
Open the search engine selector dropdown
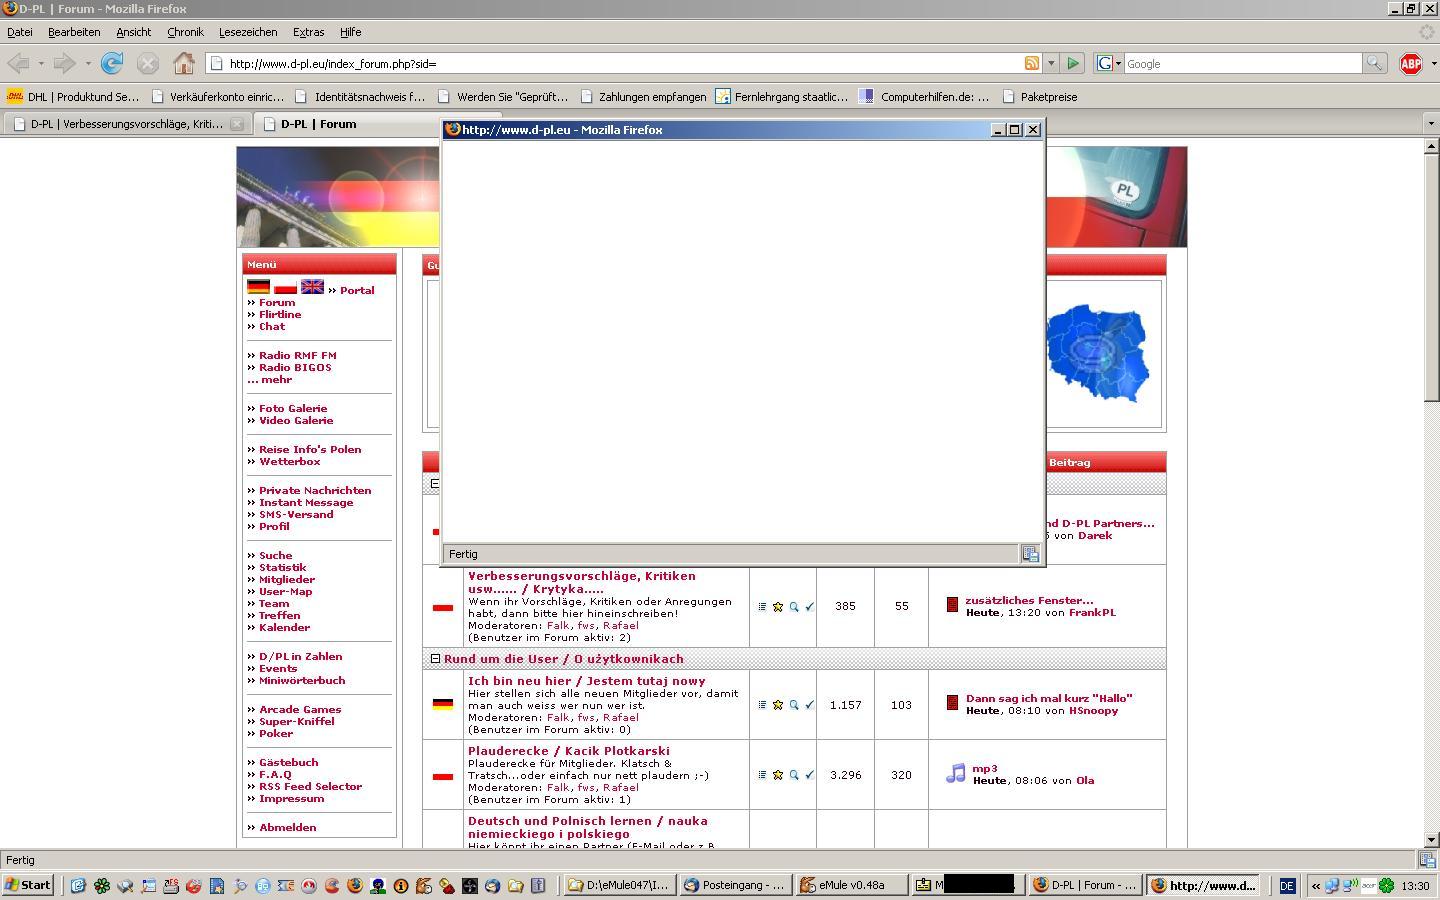(1109, 63)
